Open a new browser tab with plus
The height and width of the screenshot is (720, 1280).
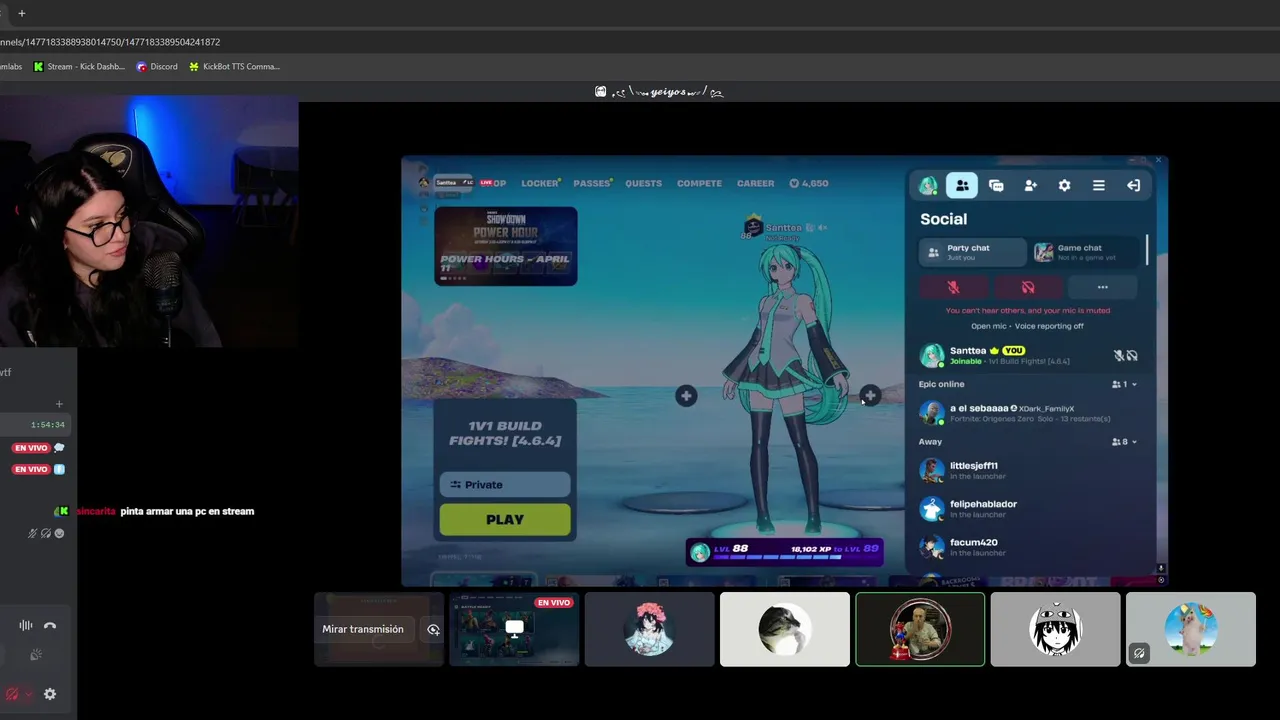[22, 13]
